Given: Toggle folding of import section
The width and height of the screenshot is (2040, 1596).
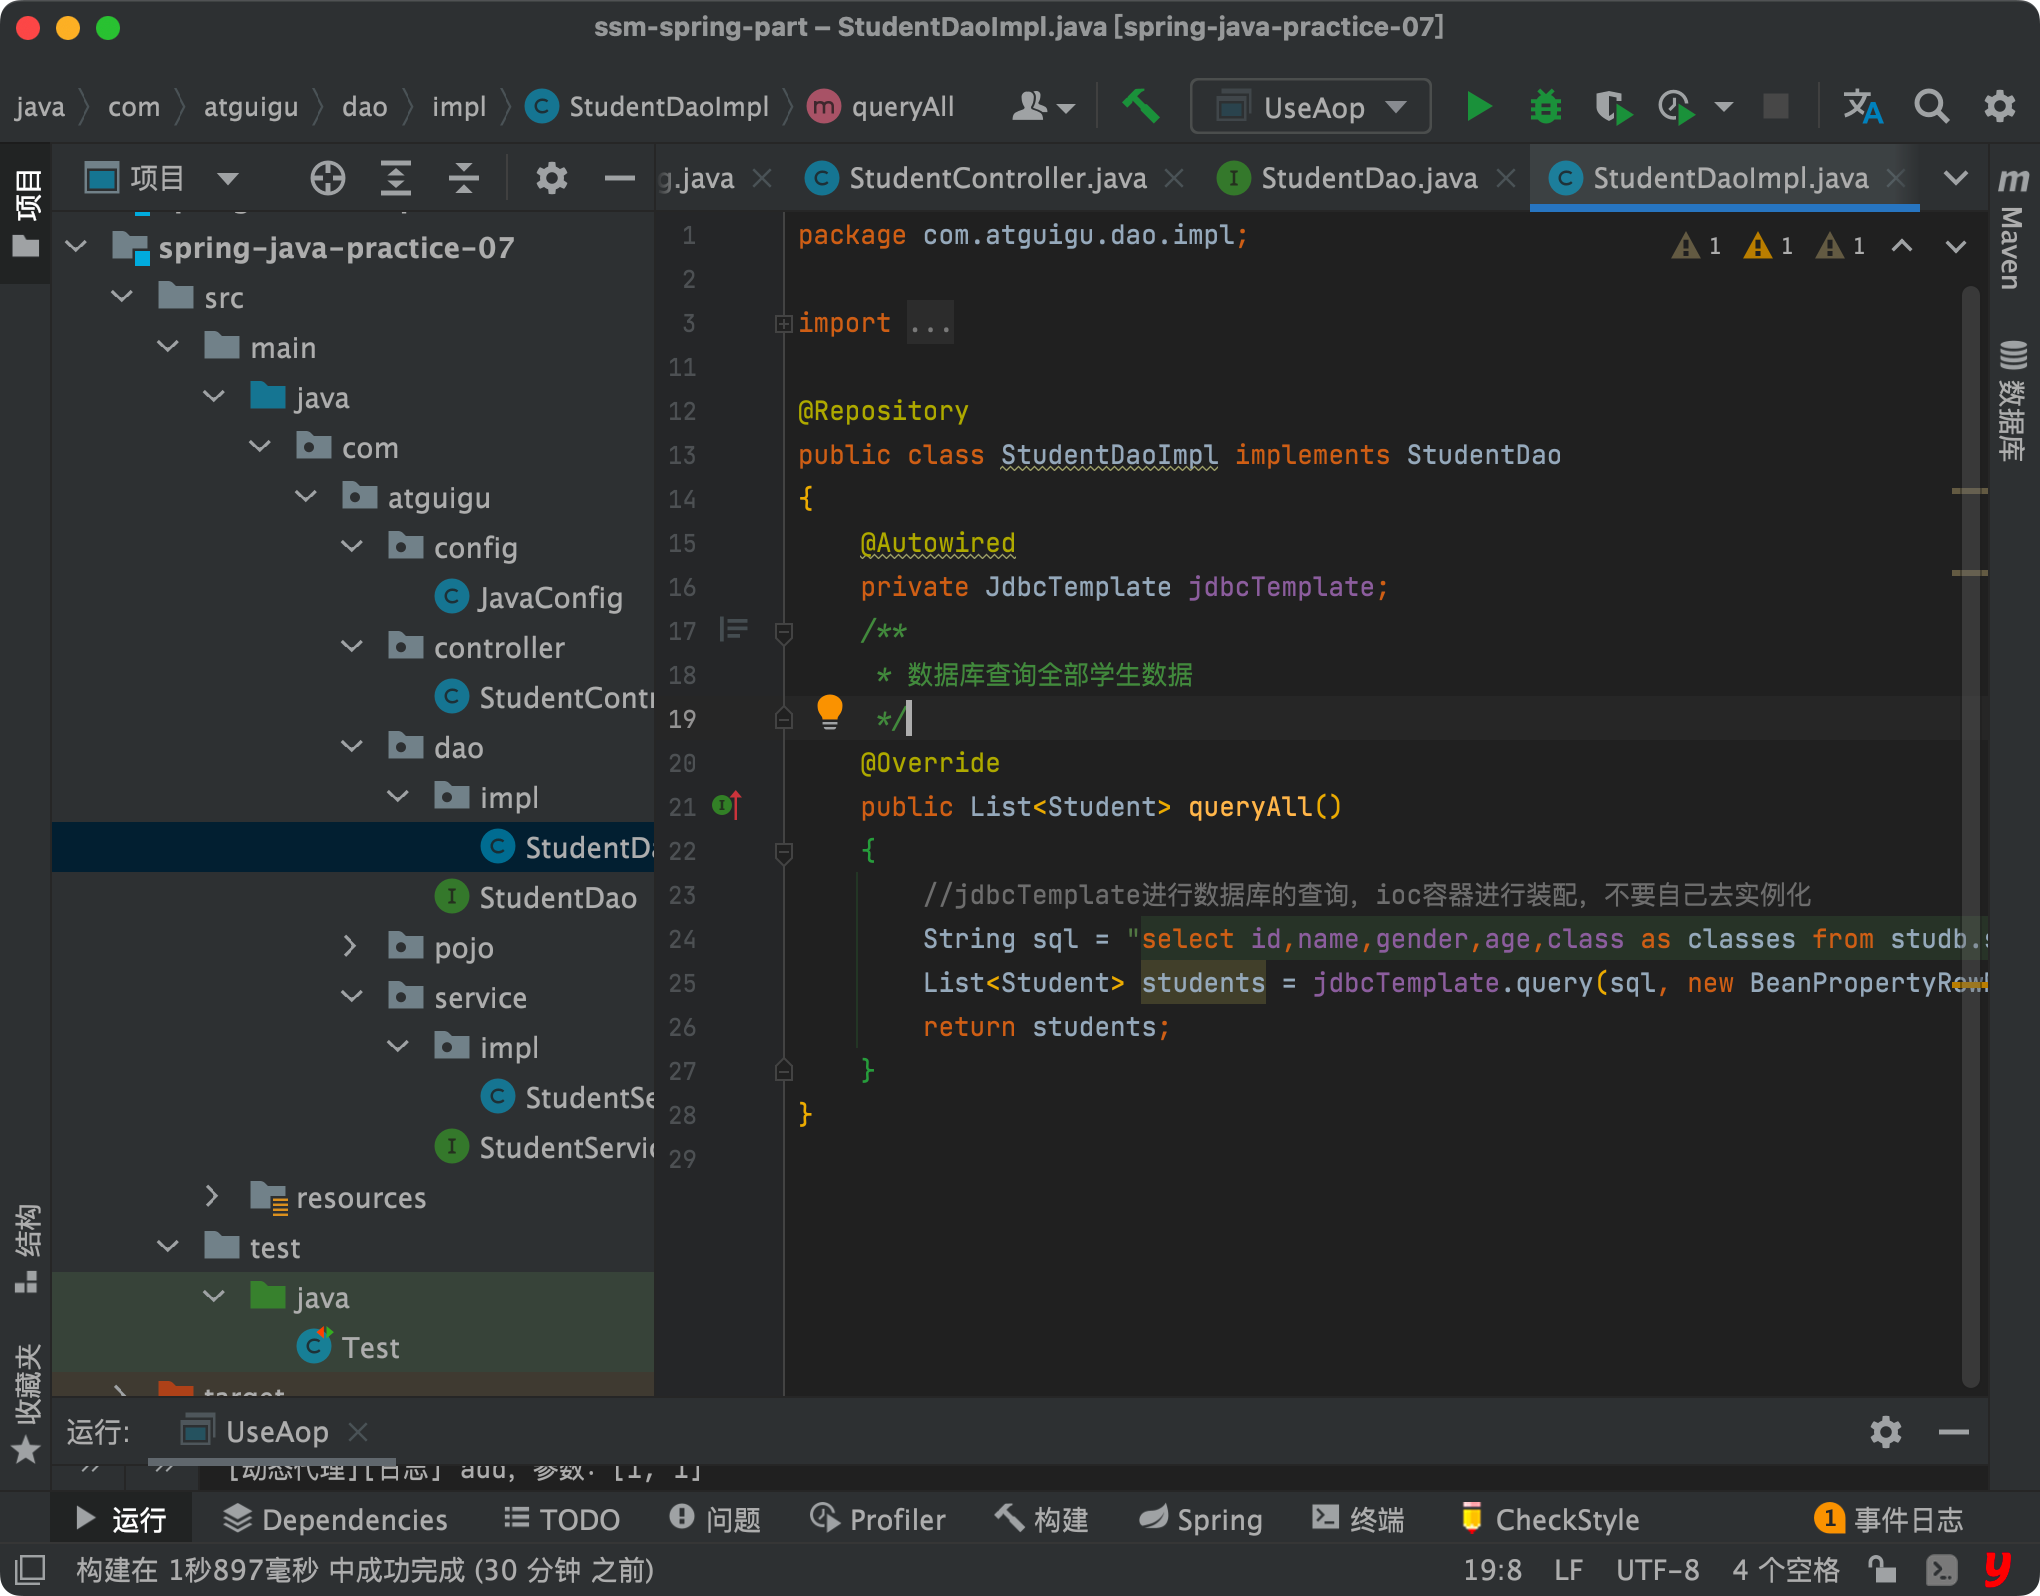Looking at the screenshot, I should click(783, 323).
